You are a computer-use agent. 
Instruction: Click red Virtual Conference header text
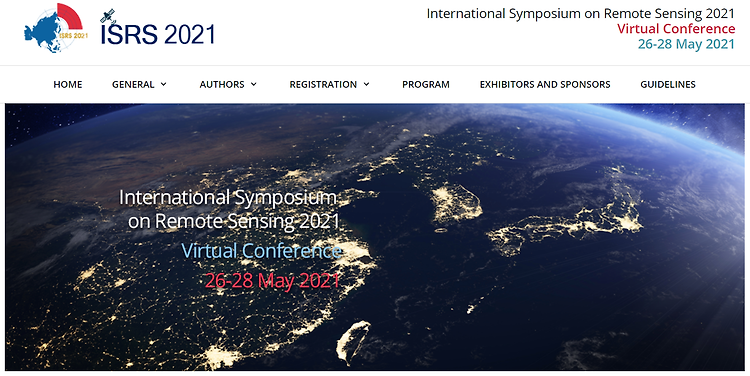pyautogui.click(x=676, y=29)
